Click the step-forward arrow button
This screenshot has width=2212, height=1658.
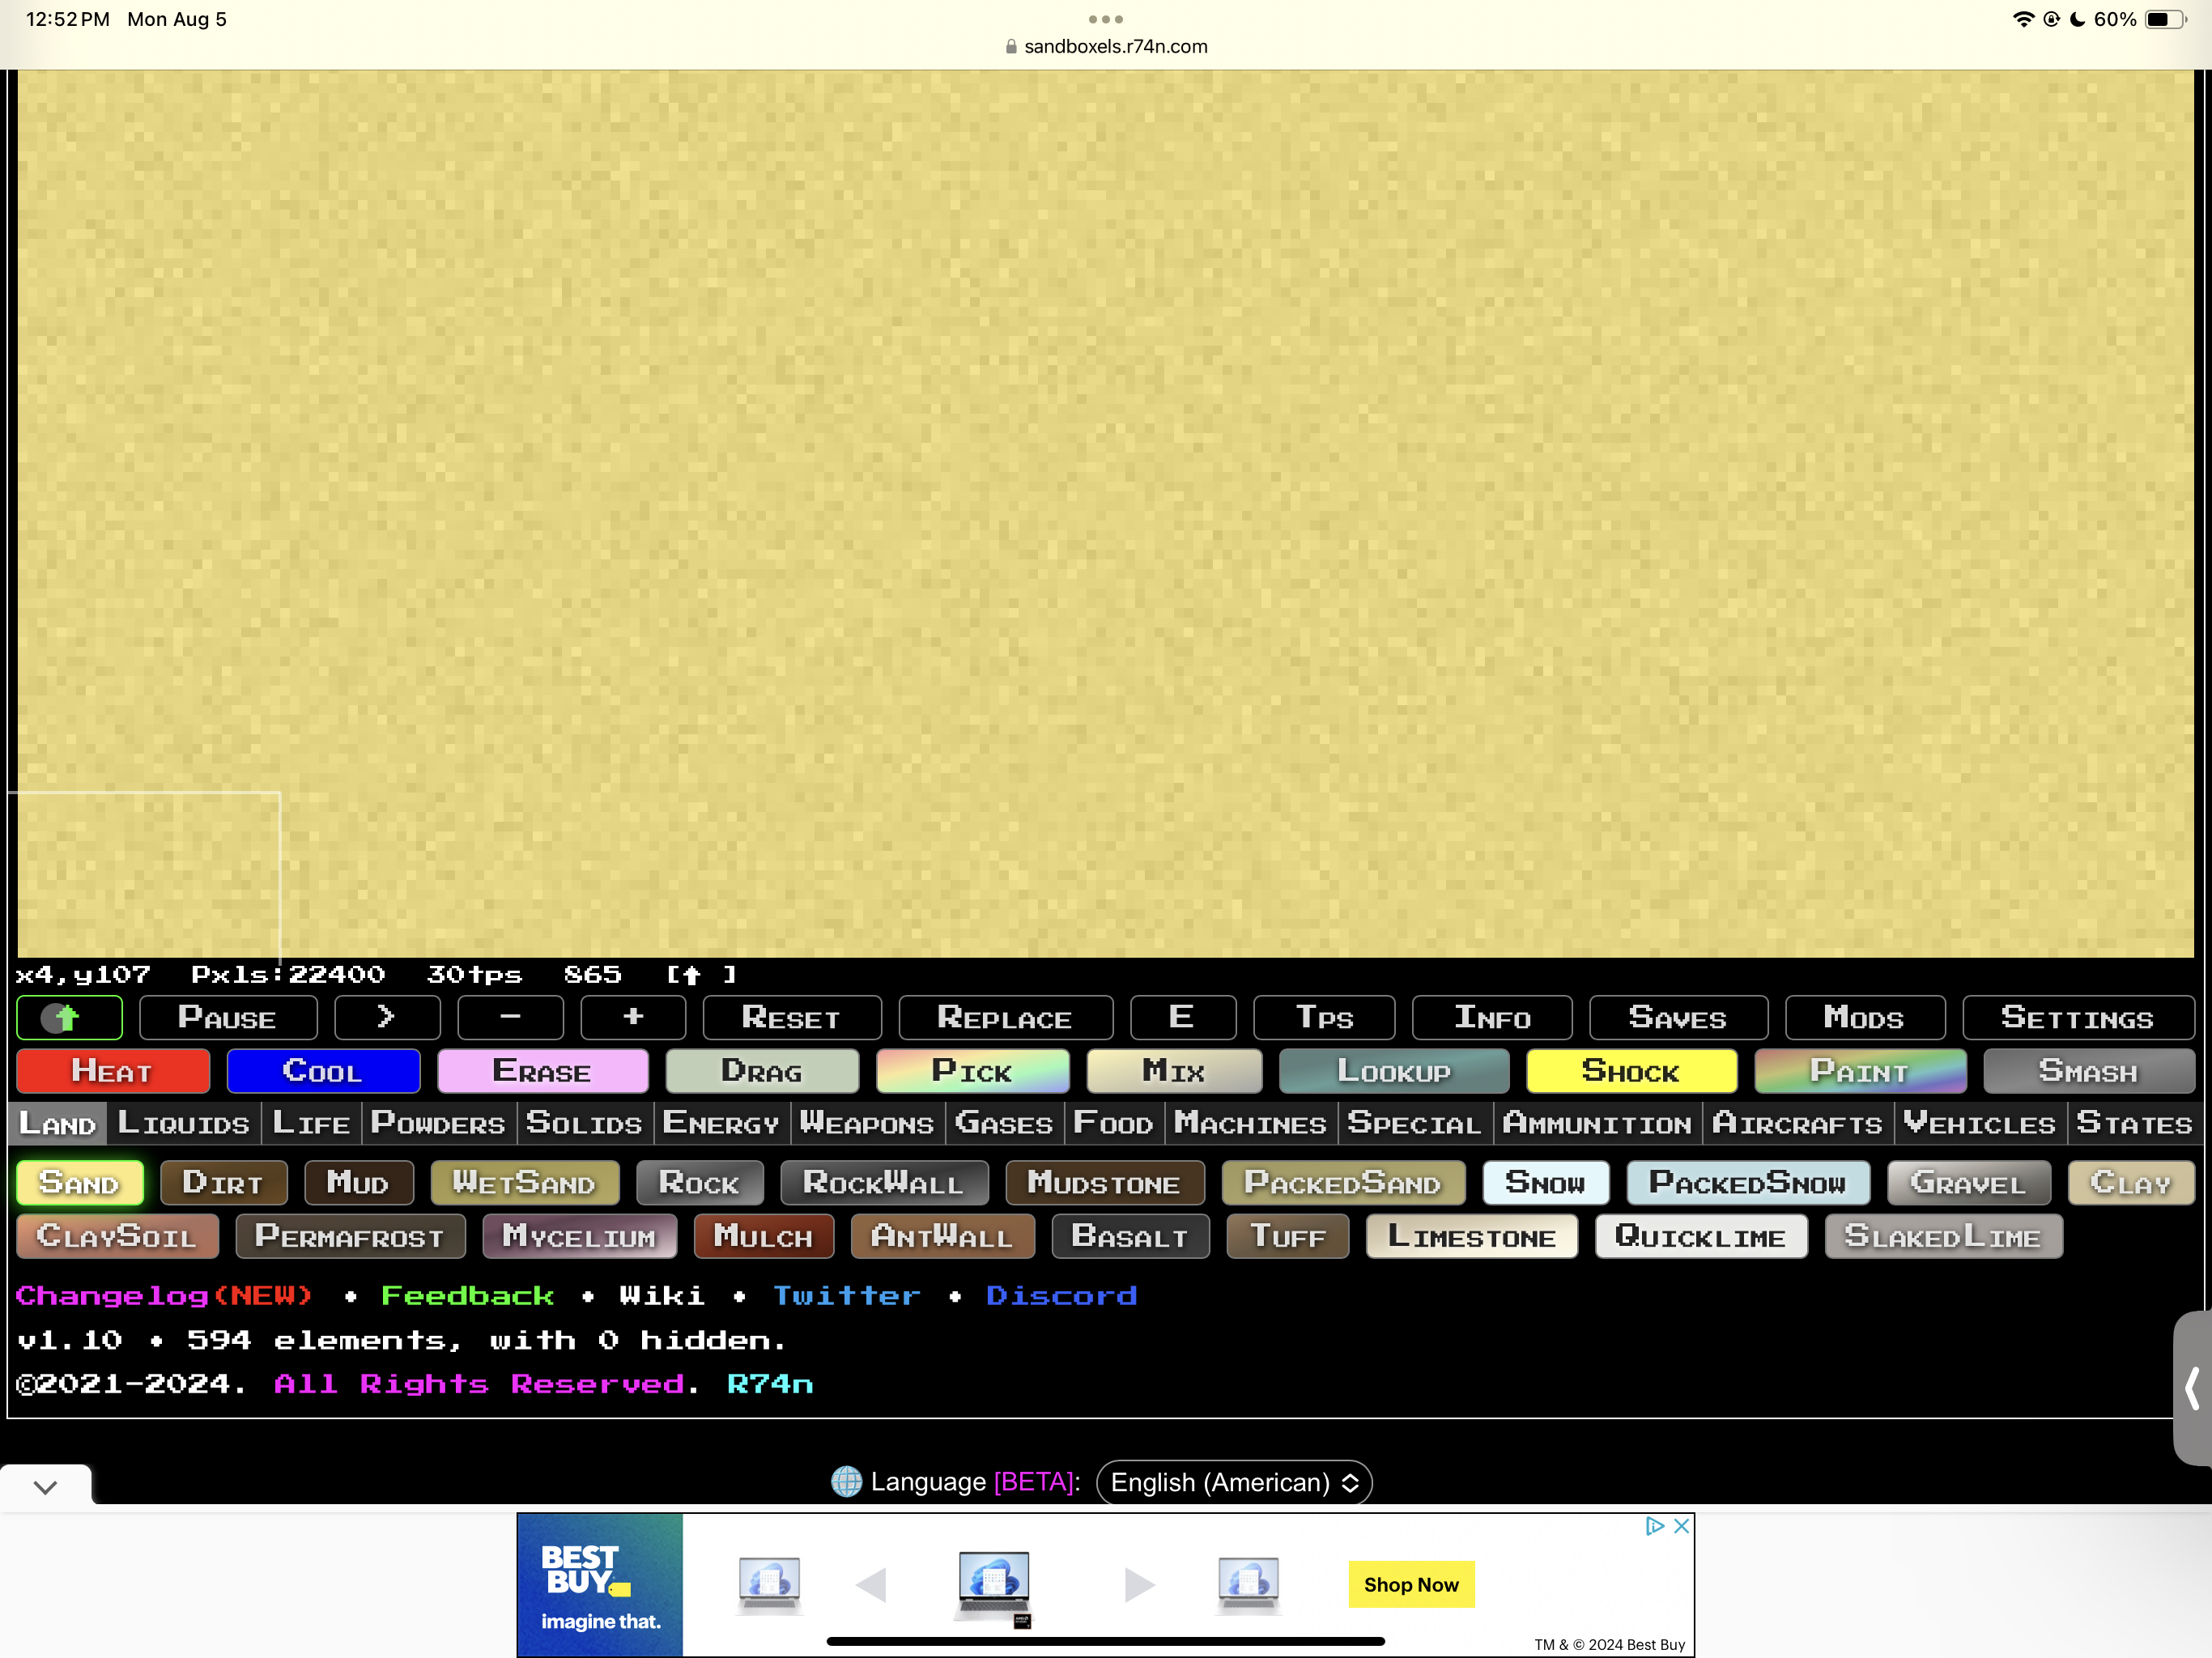pos(386,1018)
